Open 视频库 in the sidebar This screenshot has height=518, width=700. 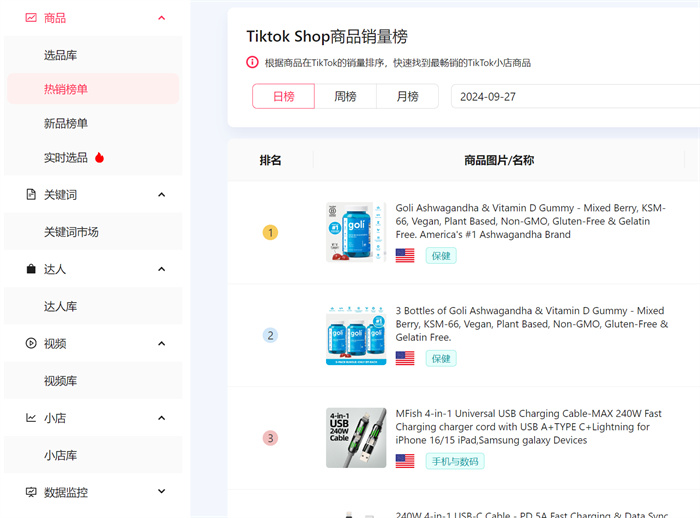click(93, 381)
